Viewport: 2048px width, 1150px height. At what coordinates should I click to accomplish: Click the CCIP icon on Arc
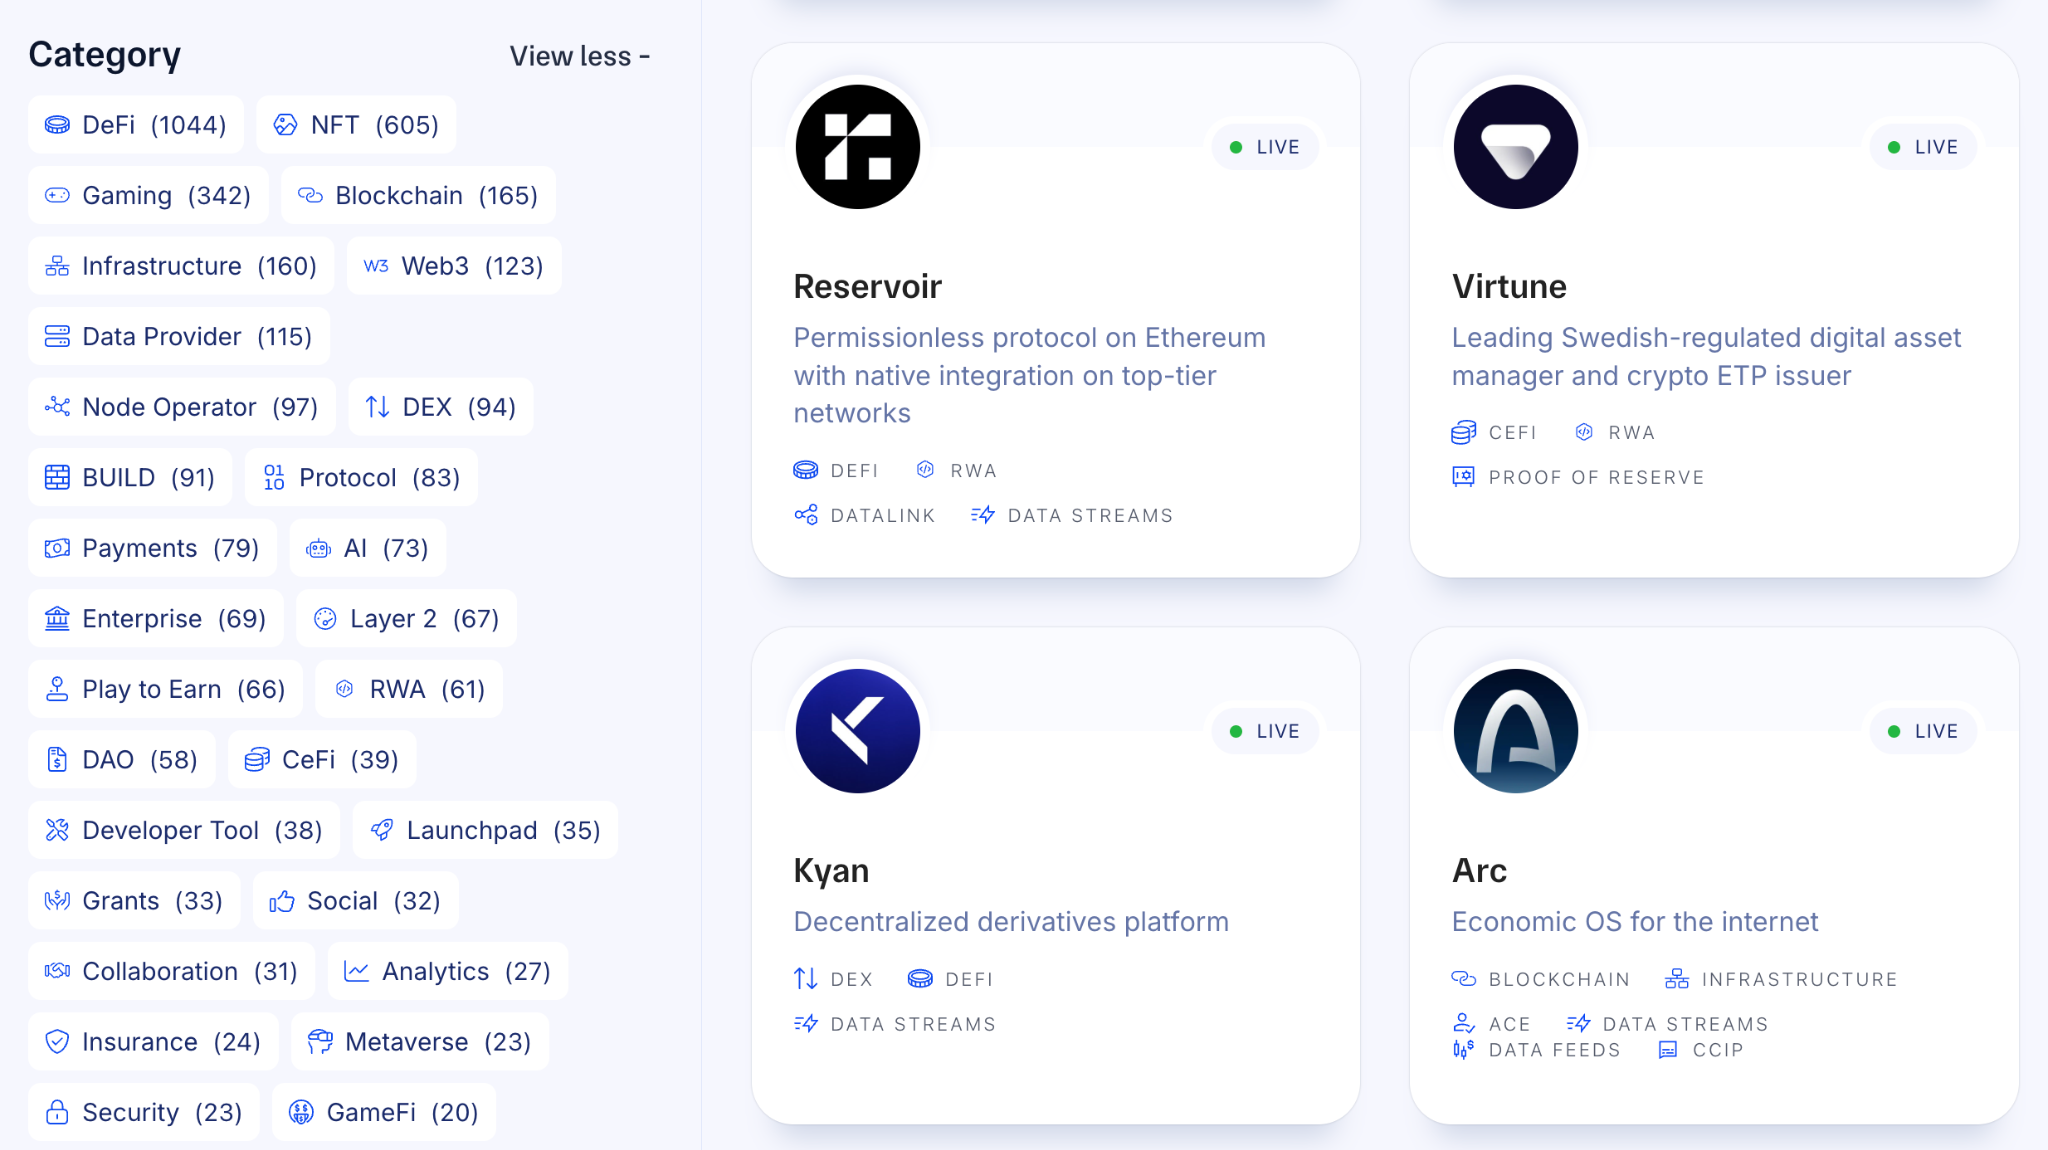(1668, 1050)
